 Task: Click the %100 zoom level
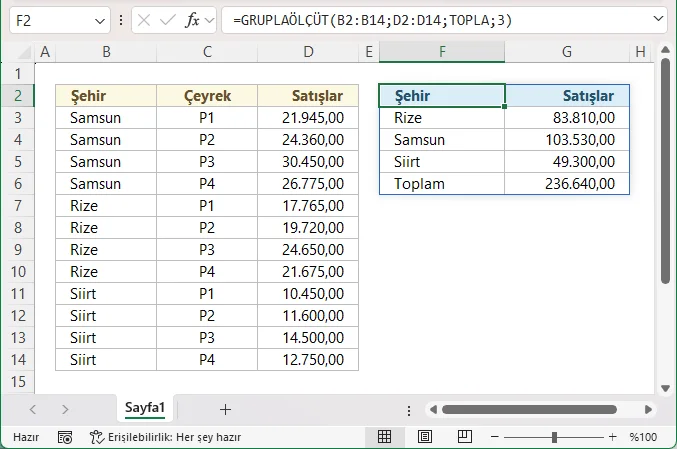tap(643, 437)
